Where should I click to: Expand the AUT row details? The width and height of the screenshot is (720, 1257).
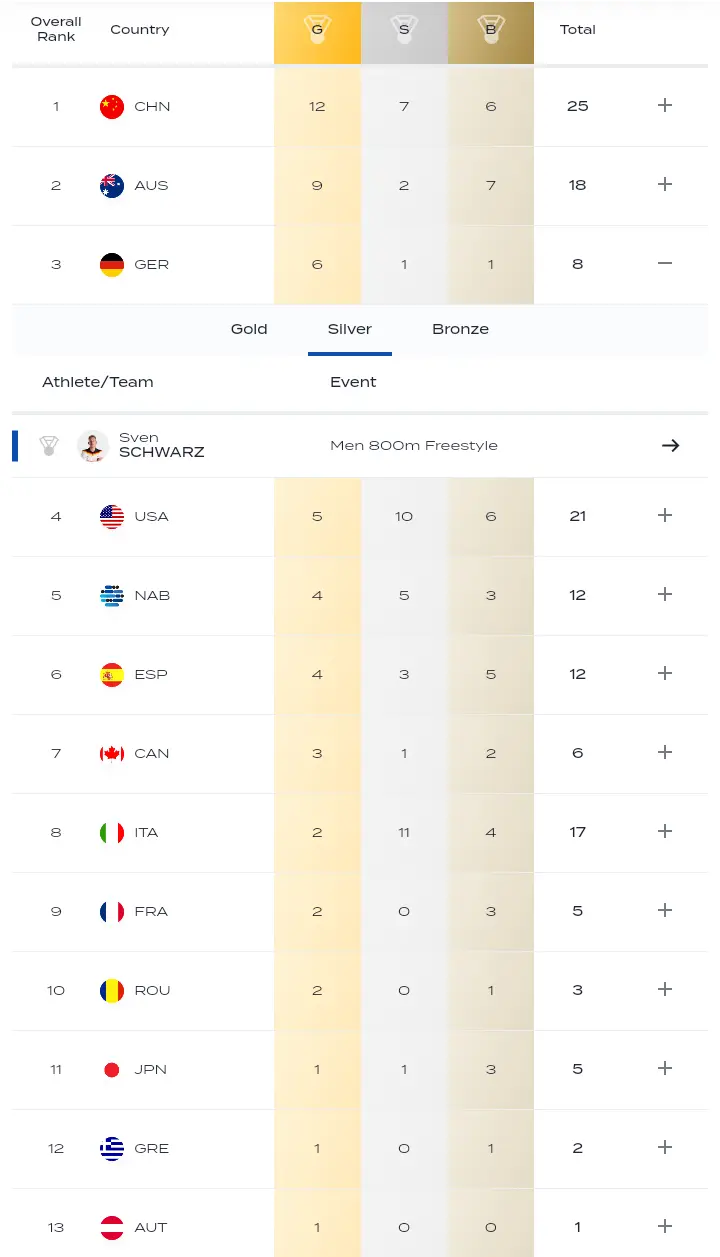point(665,1227)
